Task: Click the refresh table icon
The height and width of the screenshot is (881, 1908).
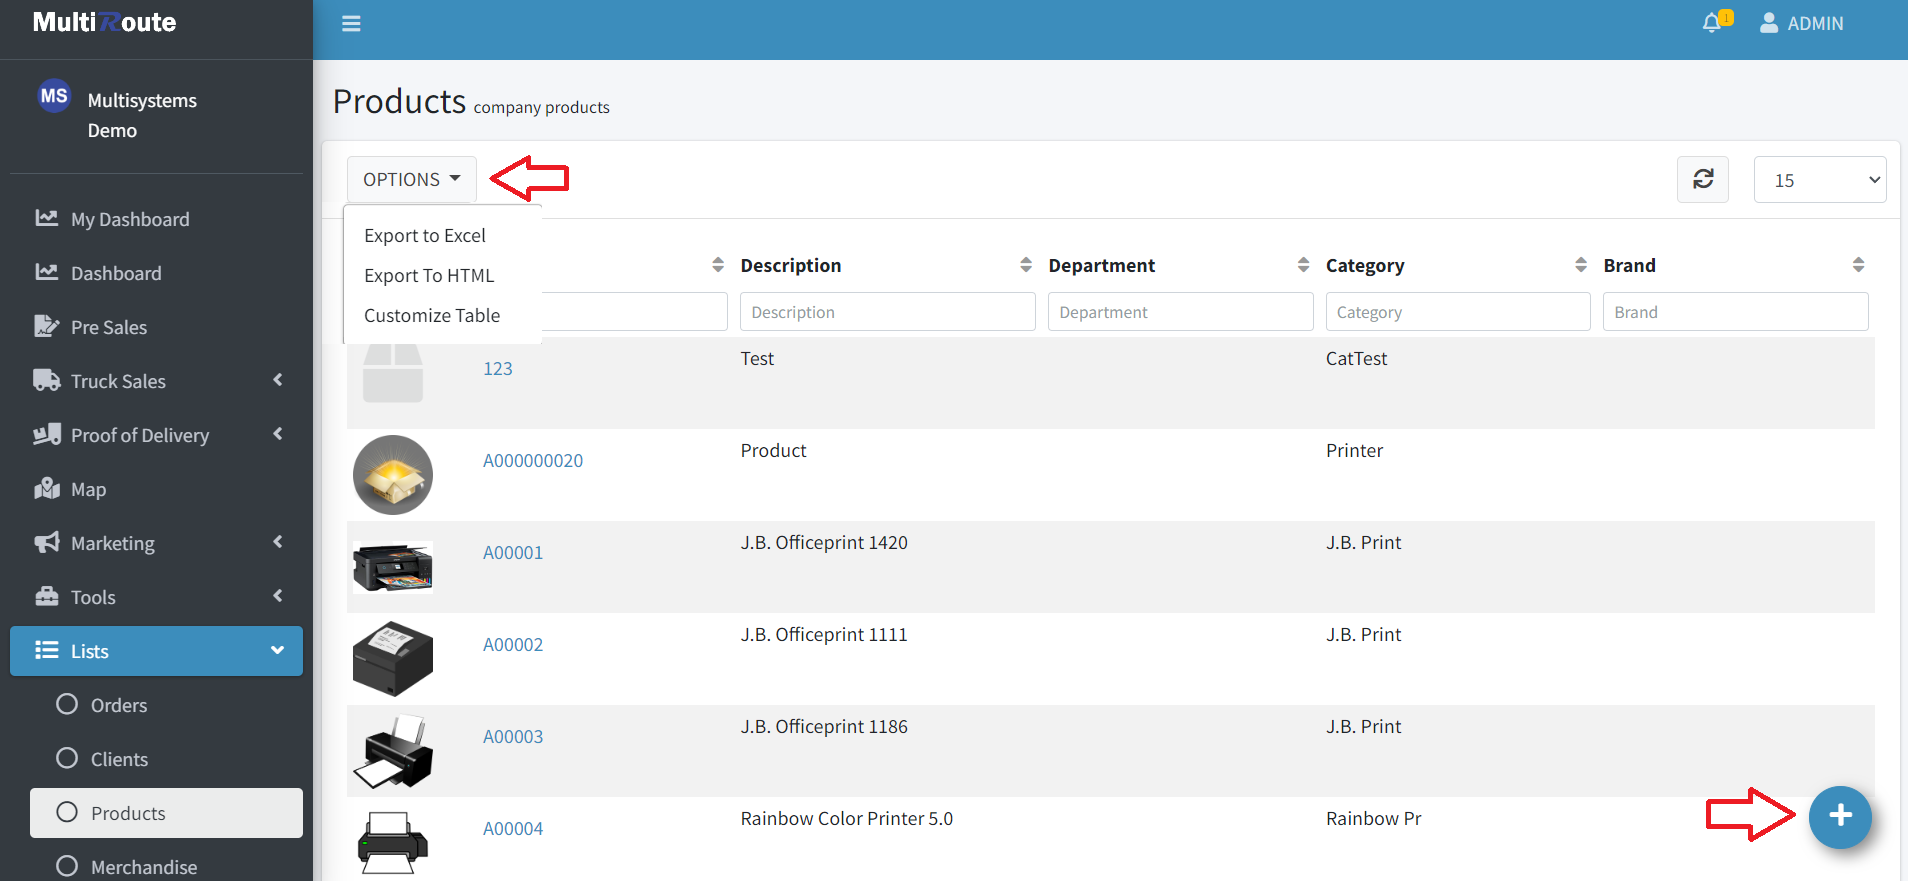Action: (1702, 179)
